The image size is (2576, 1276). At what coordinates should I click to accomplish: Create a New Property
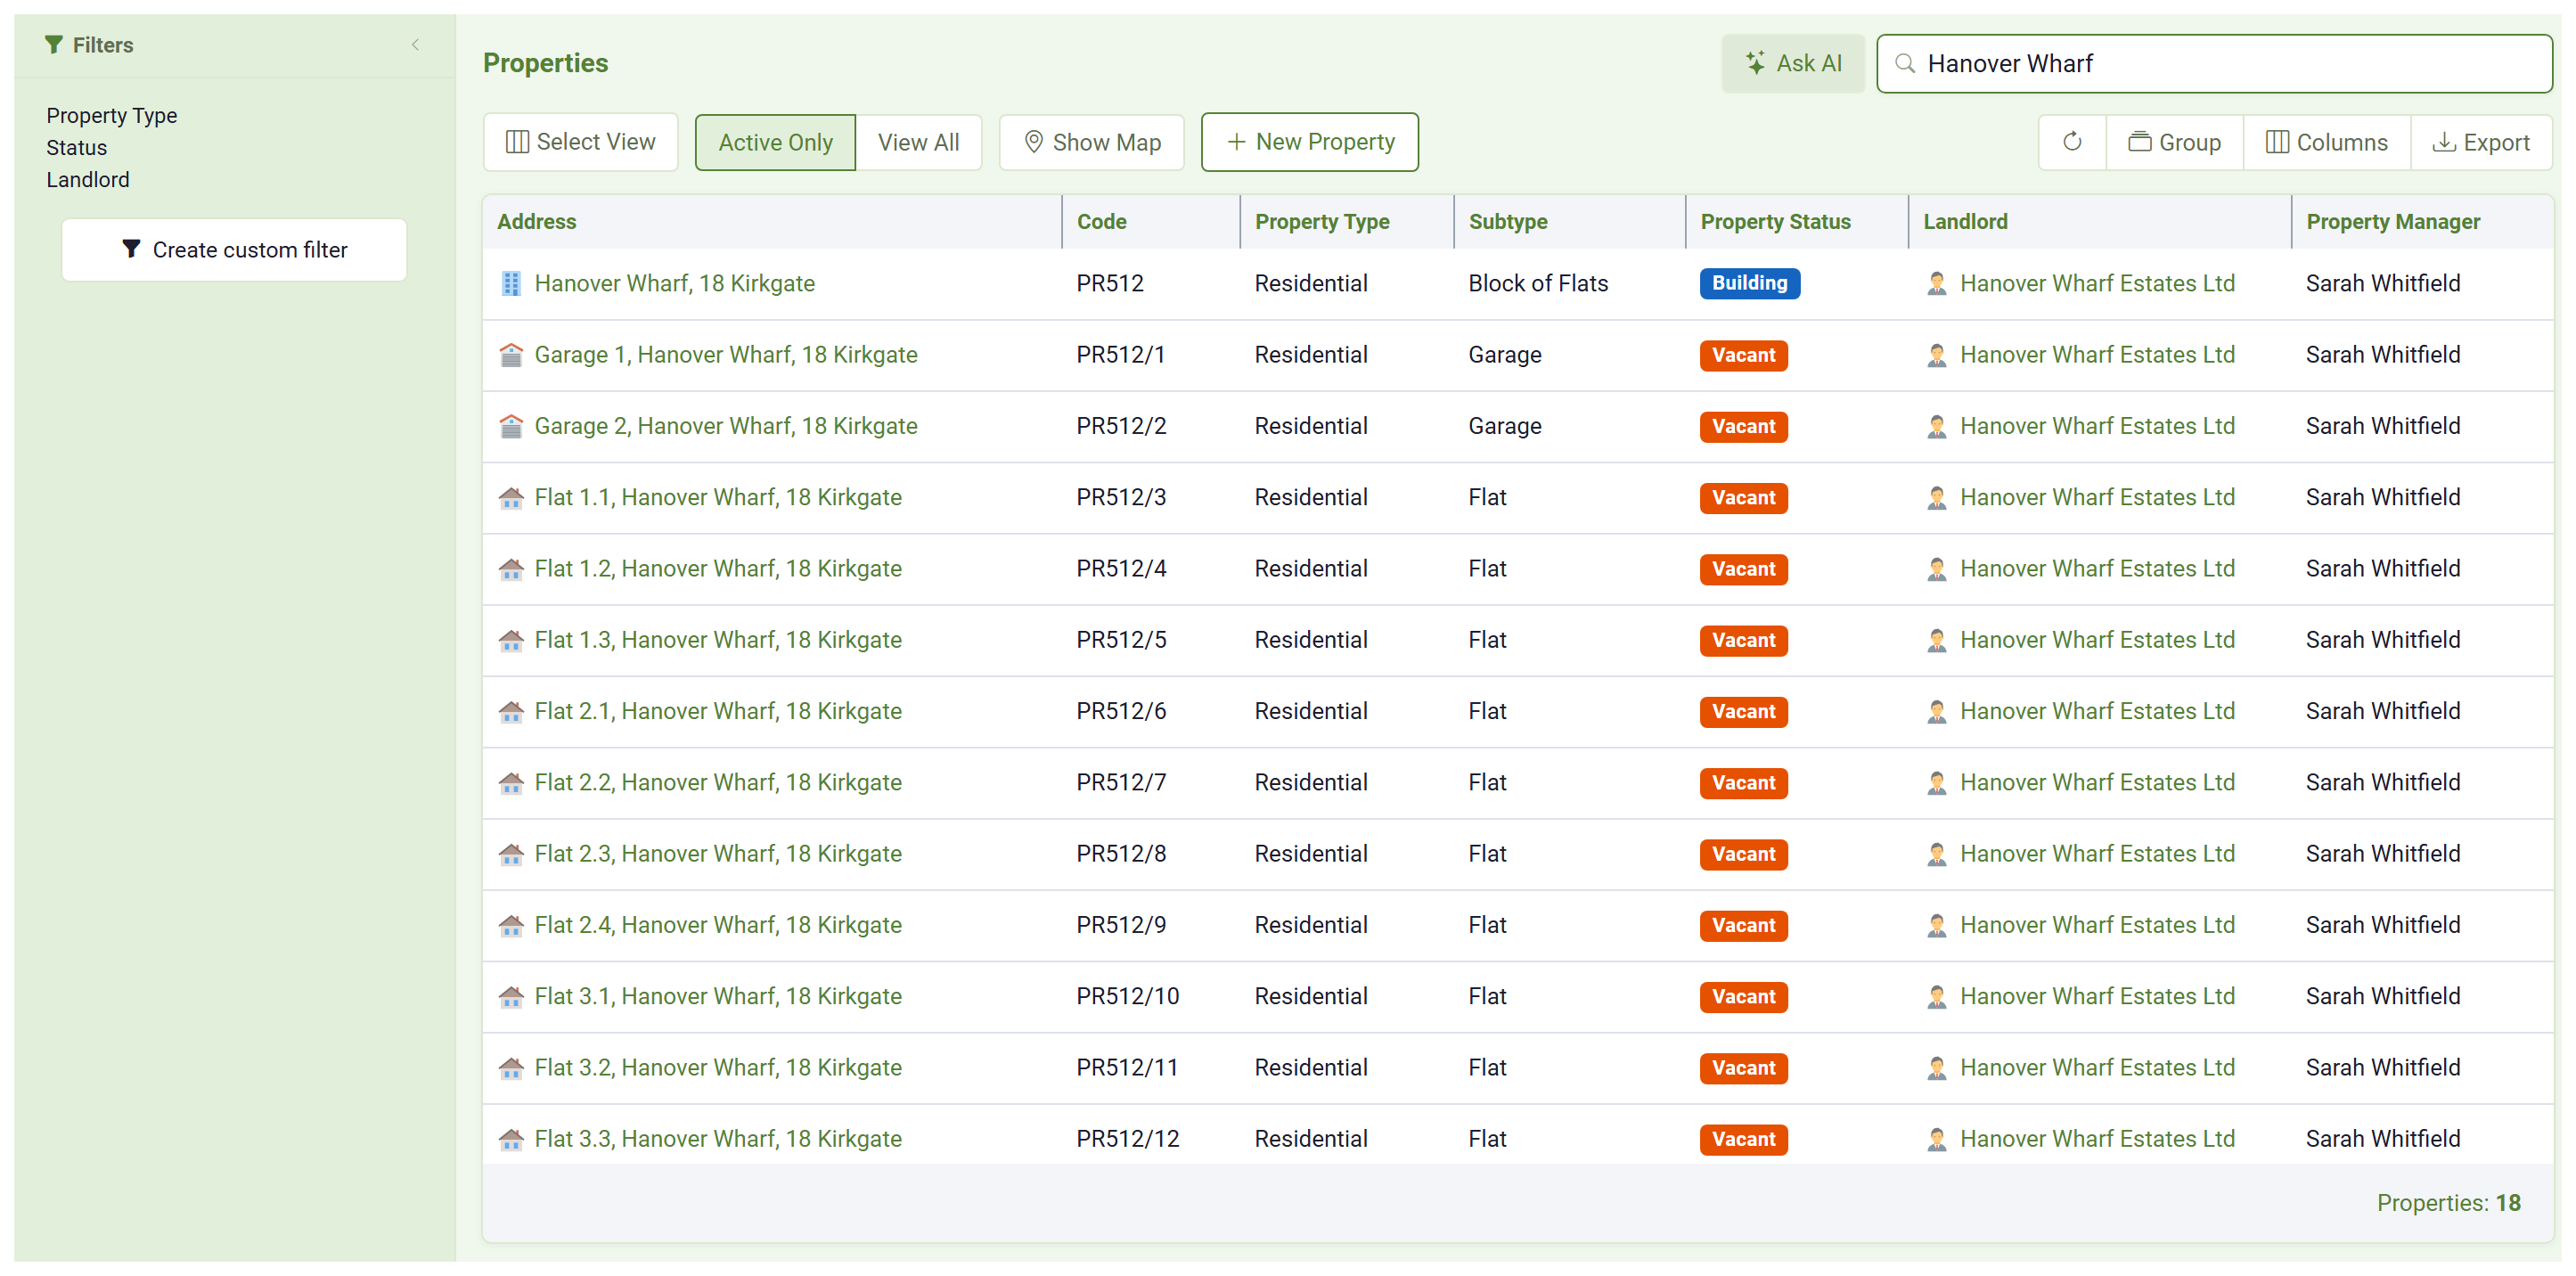pyautogui.click(x=1309, y=142)
